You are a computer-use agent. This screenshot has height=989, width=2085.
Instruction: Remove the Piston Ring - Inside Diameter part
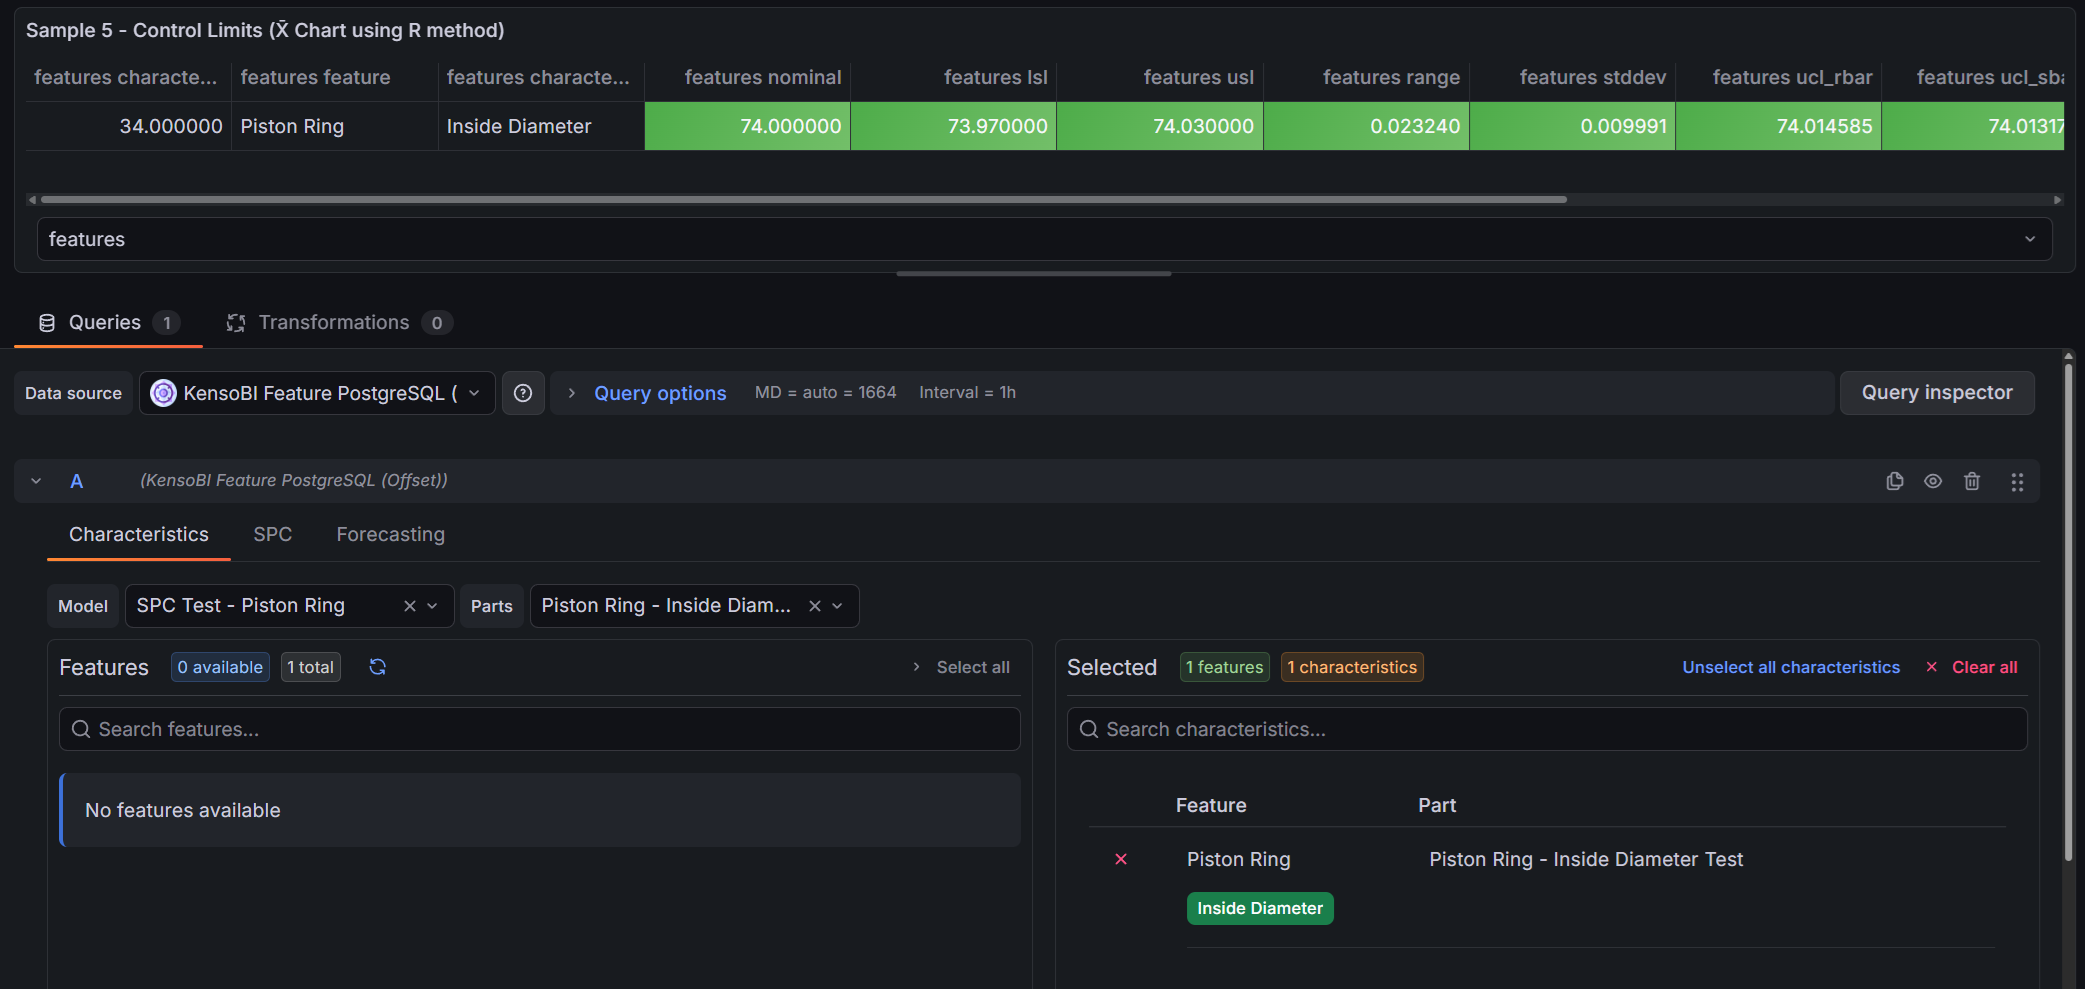(x=814, y=605)
